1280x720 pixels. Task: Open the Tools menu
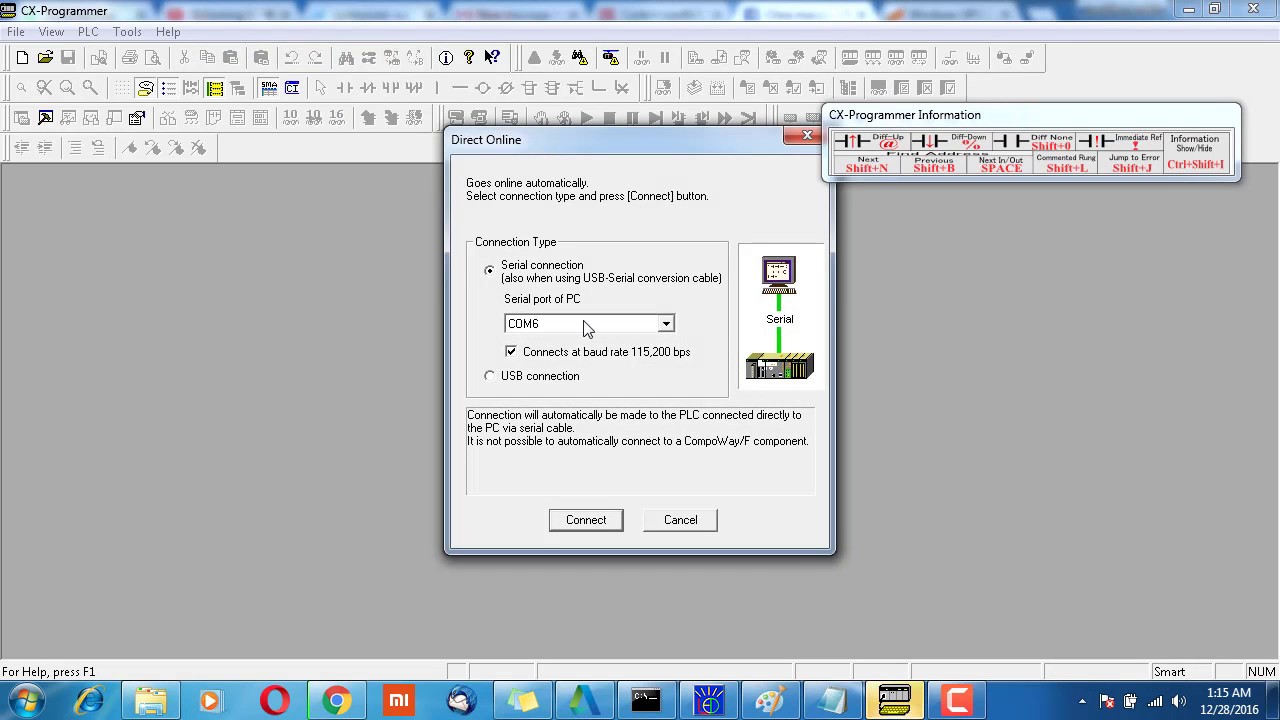[x=127, y=32]
